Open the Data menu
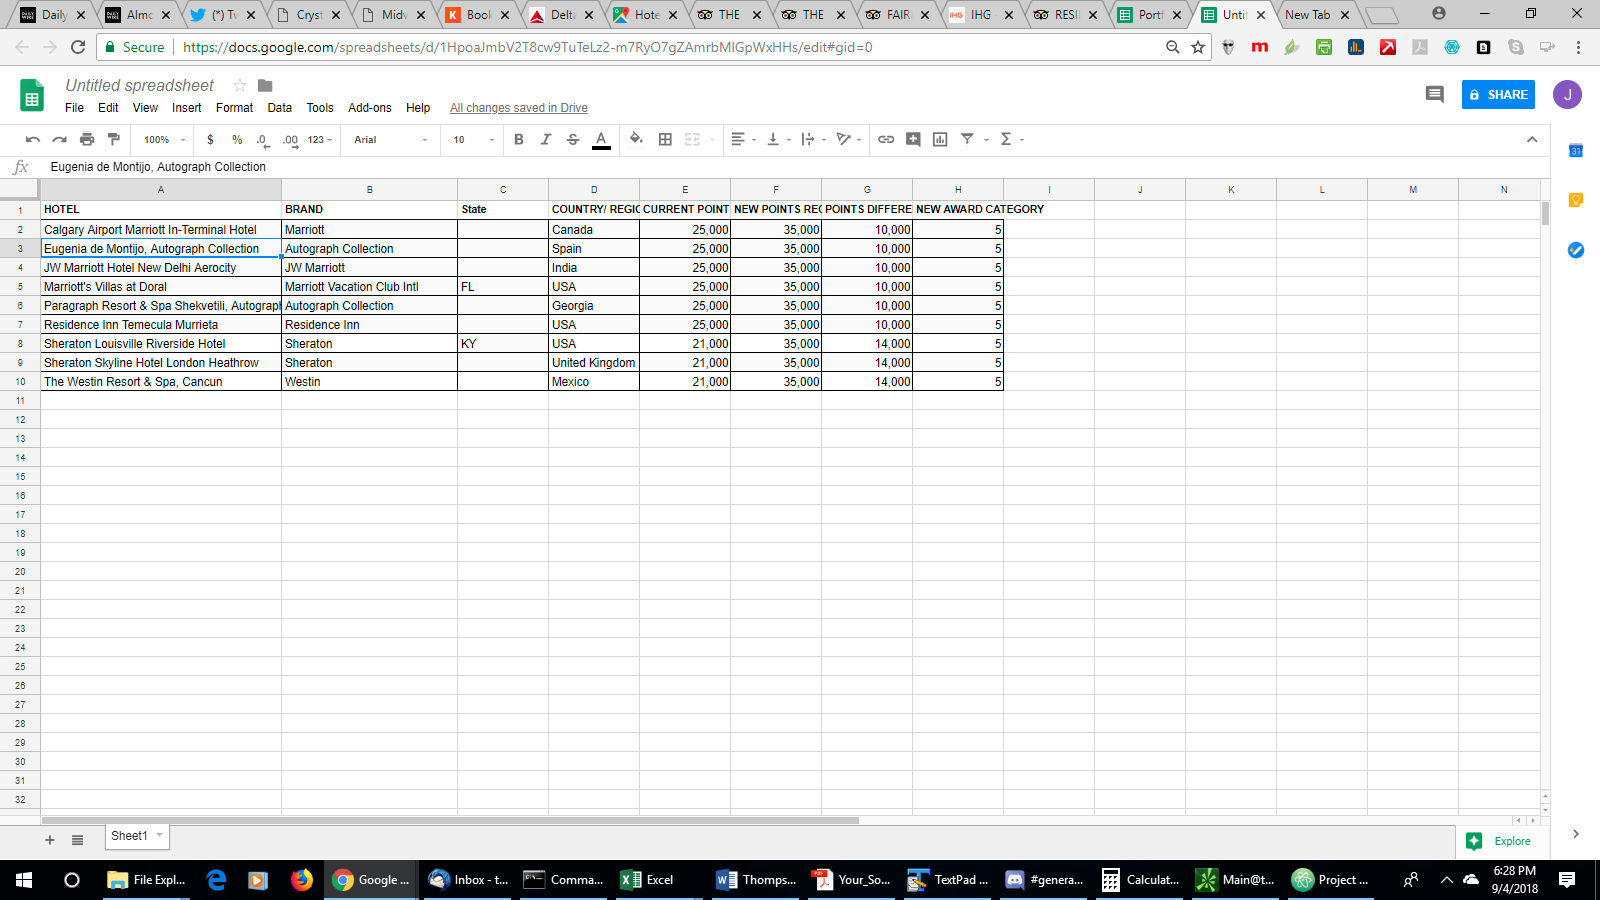Image resolution: width=1600 pixels, height=900 pixels. coord(279,108)
